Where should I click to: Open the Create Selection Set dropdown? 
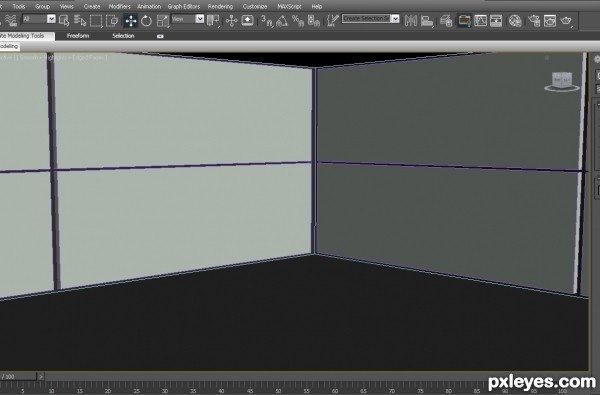click(370, 18)
